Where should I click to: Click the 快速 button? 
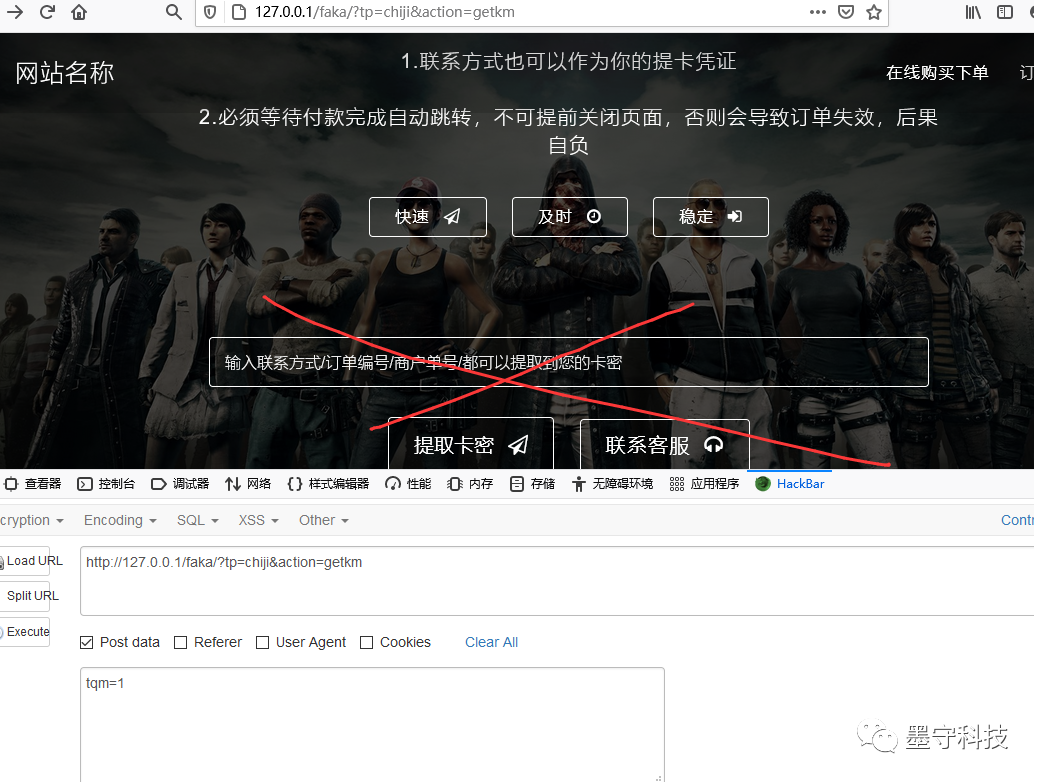click(x=428, y=217)
